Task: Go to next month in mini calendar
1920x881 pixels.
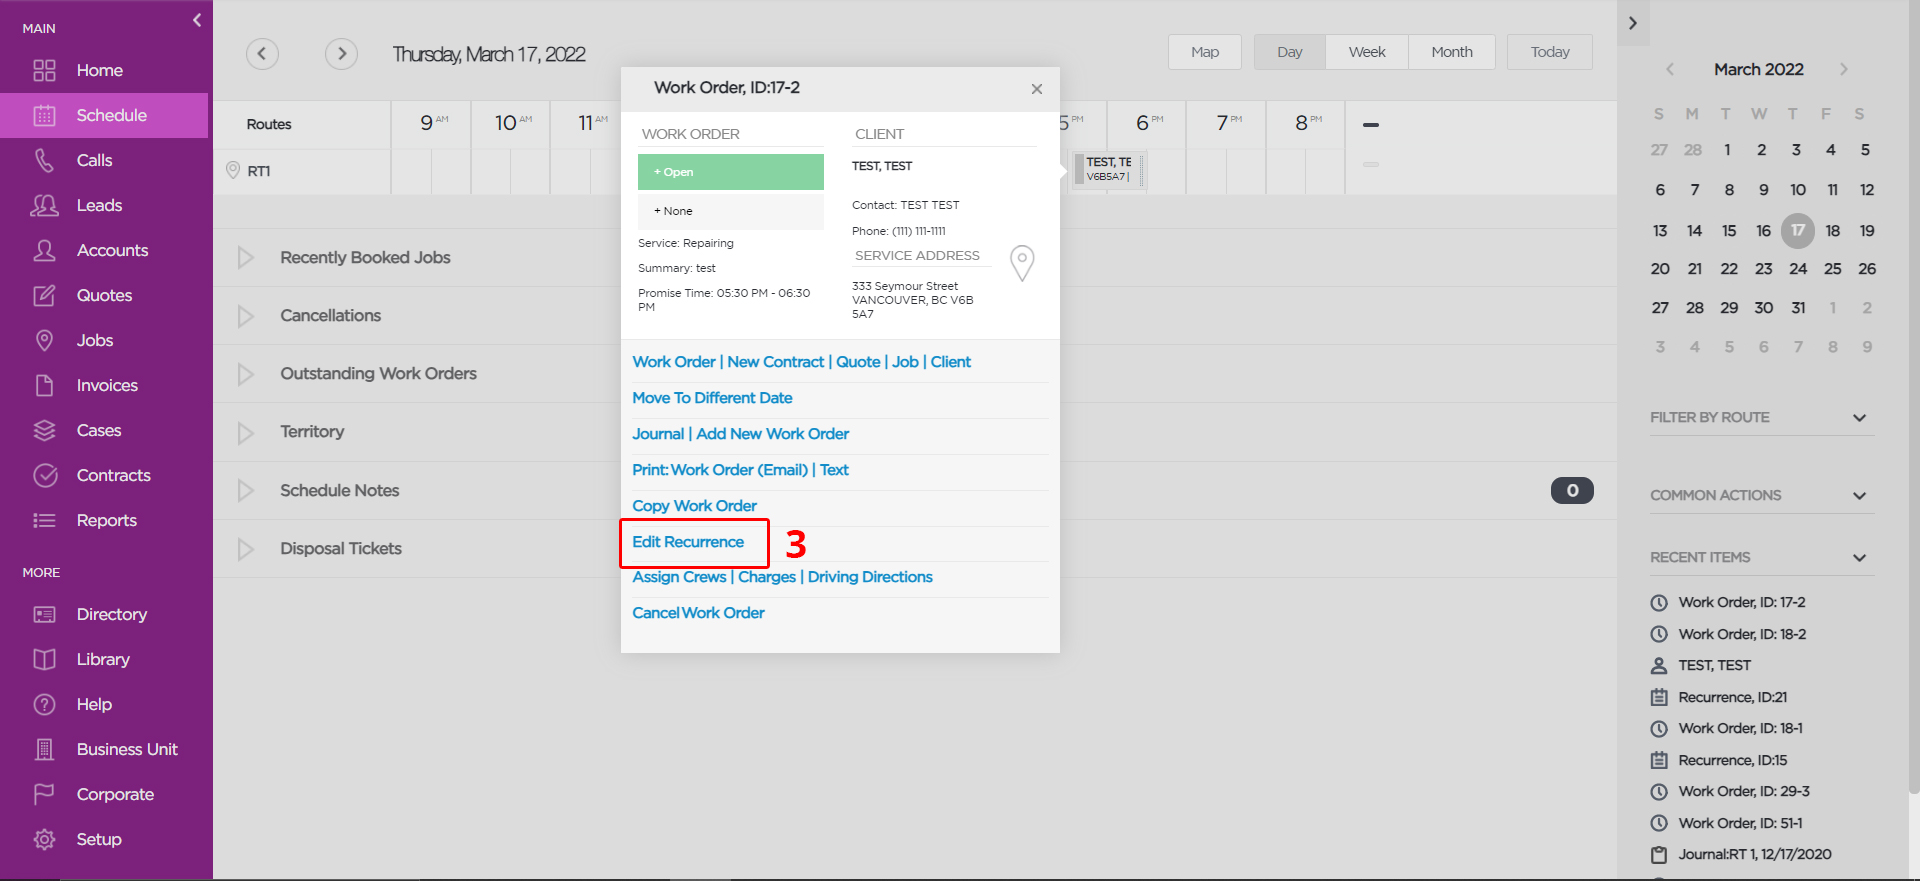Action: tap(1844, 69)
